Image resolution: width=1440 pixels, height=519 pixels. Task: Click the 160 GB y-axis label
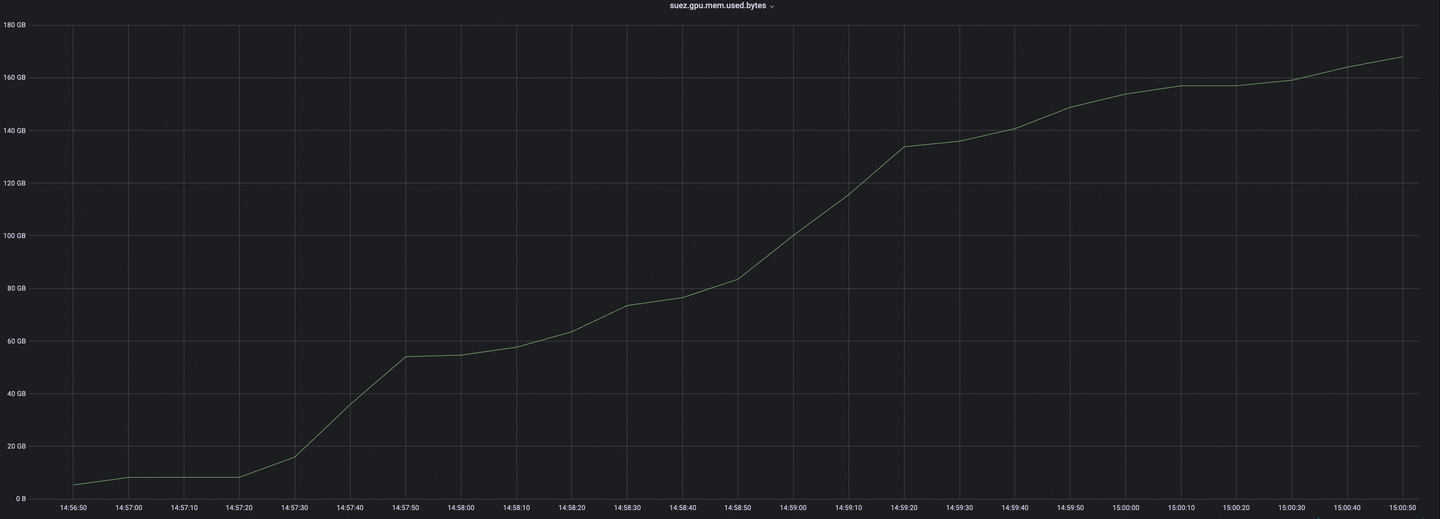[x=15, y=78]
